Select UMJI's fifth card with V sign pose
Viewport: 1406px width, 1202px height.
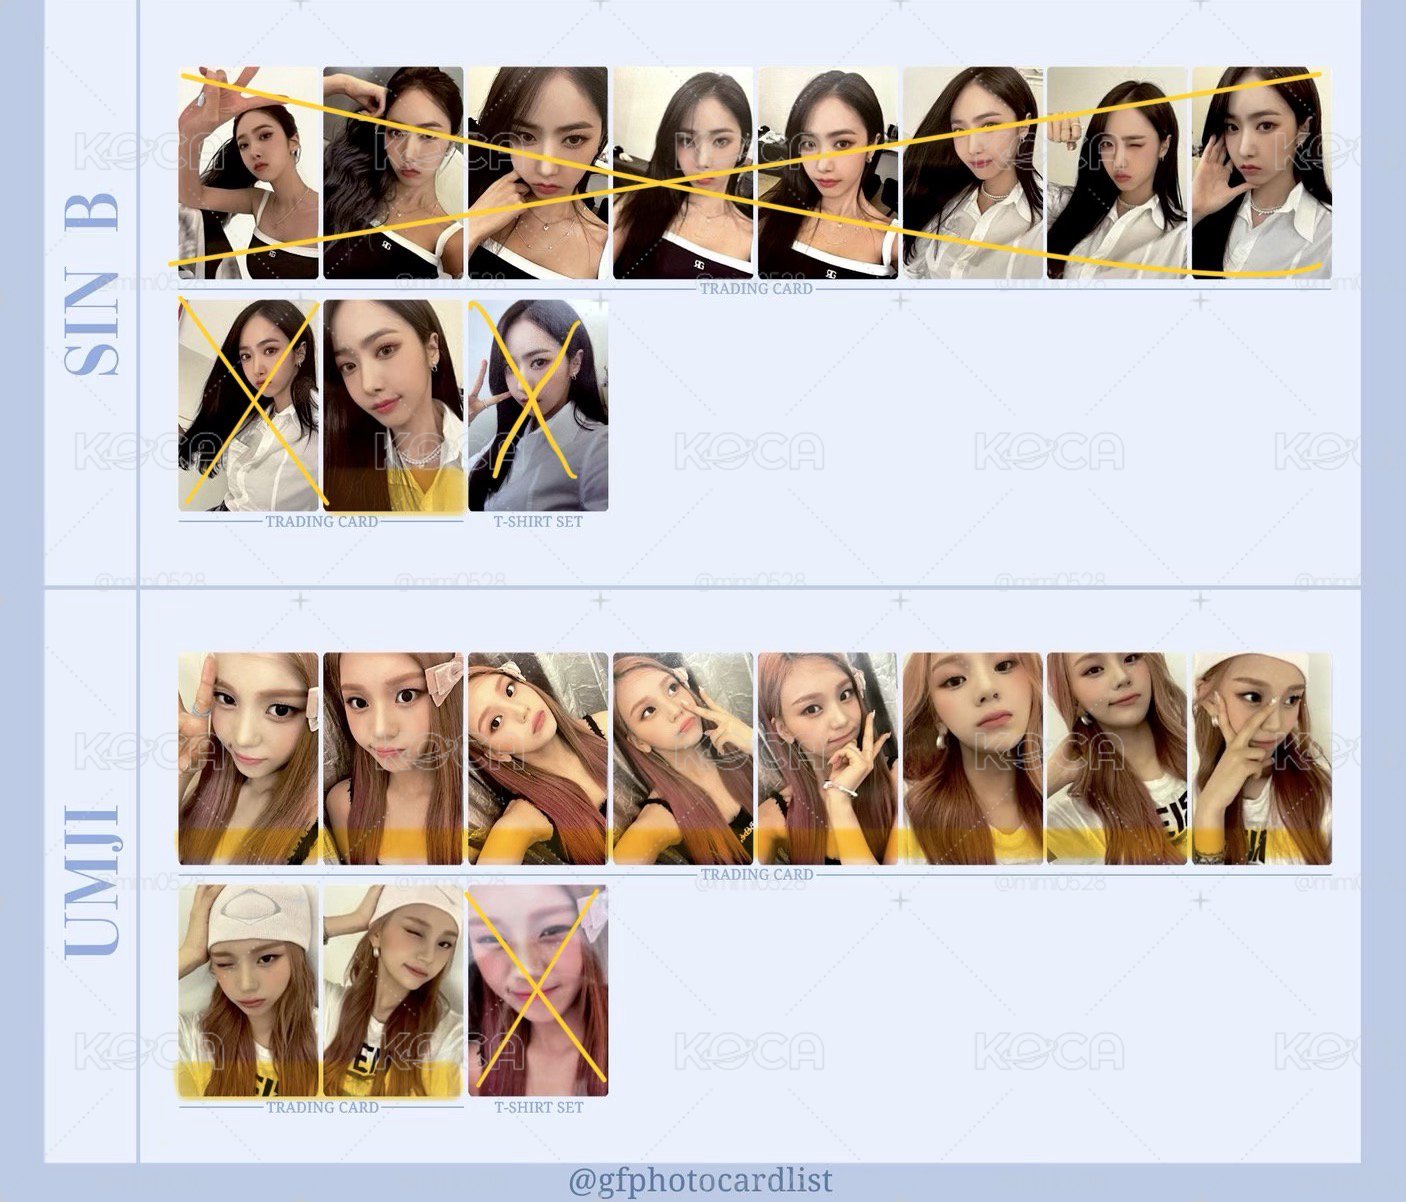coord(828,759)
